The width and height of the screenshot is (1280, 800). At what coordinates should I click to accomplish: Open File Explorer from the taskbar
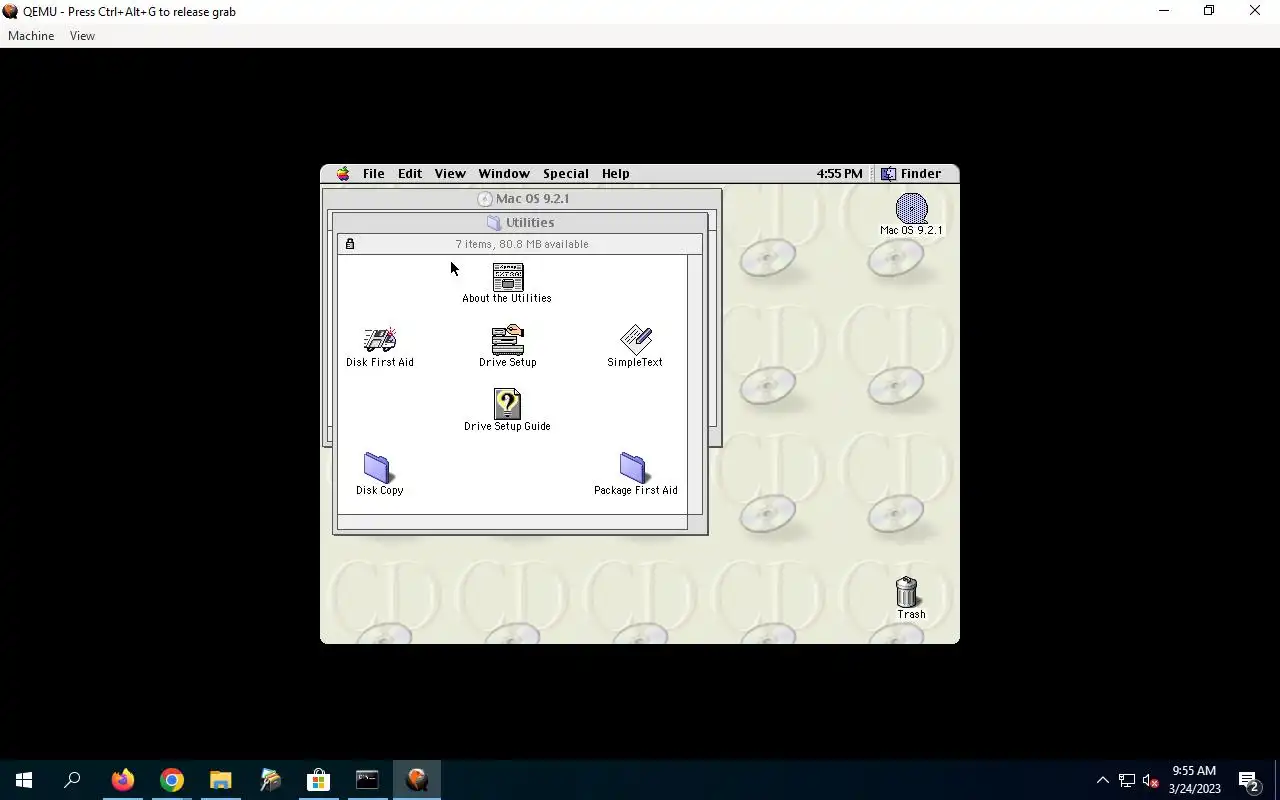click(221, 780)
